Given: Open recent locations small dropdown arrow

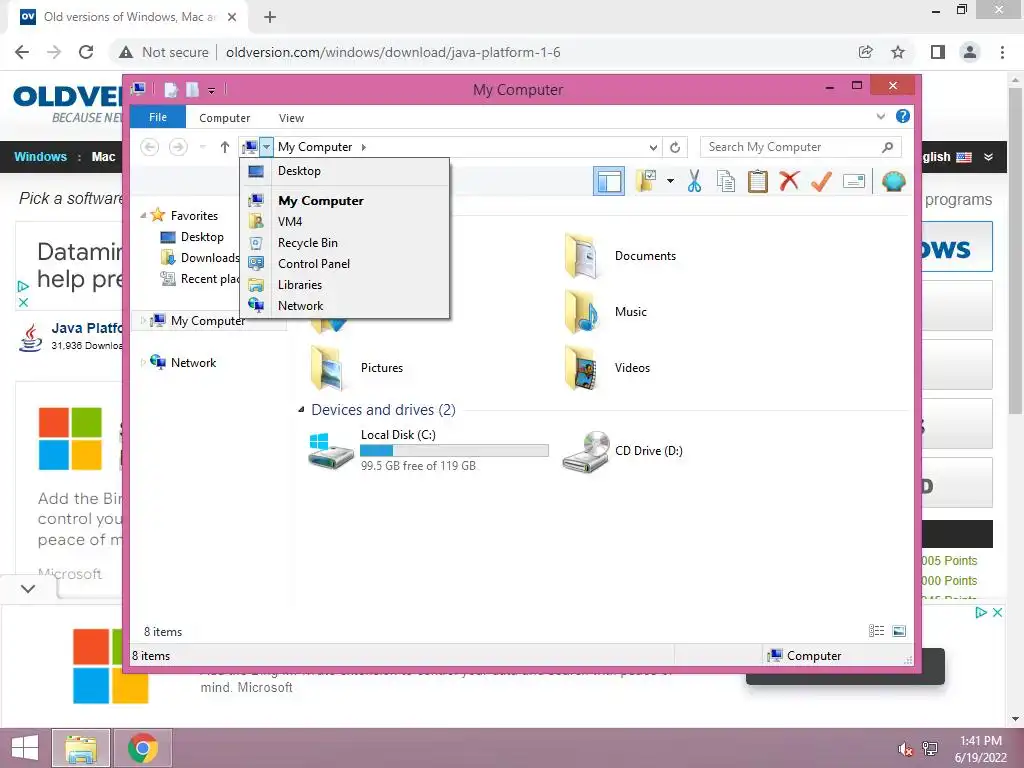Looking at the screenshot, I should tap(202, 147).
